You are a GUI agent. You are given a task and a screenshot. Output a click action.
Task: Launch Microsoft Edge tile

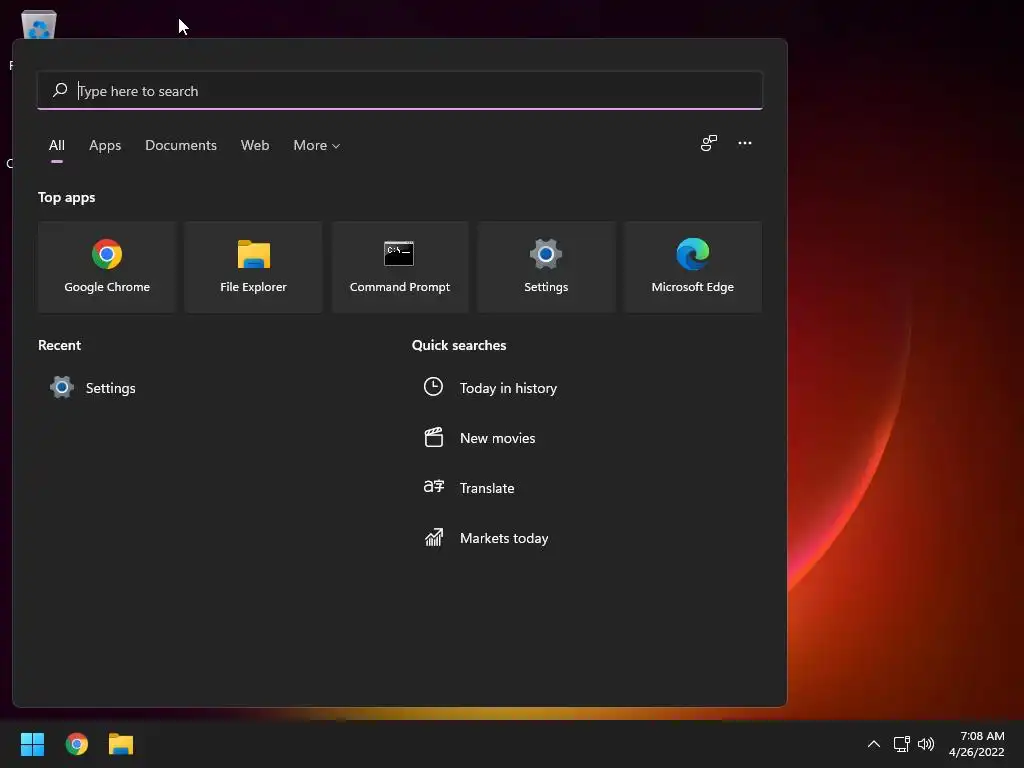pos(692,266)
